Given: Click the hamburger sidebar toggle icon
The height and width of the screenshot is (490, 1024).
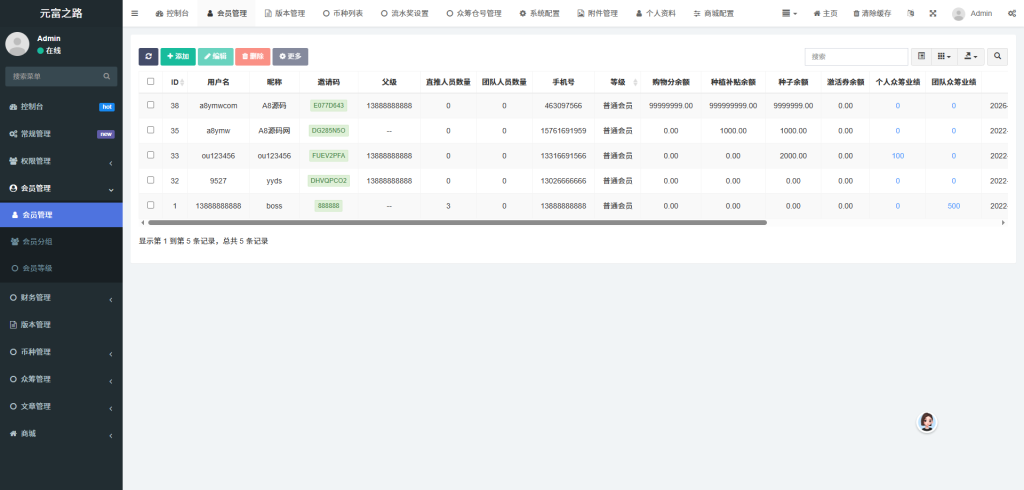Looking at the screenshot, I should 135,13.
